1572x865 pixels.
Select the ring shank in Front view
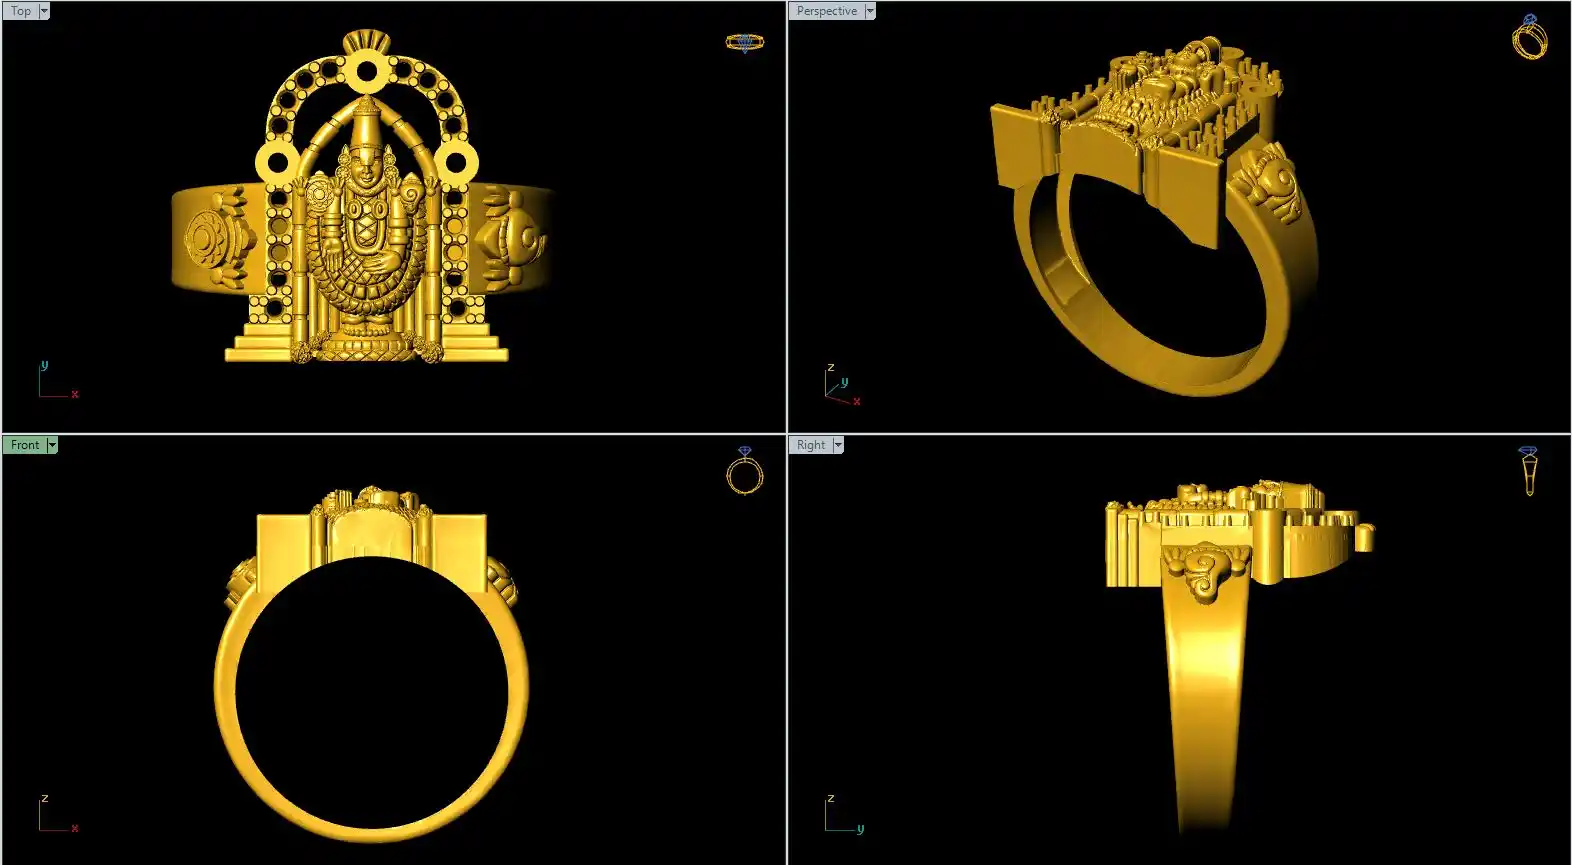click(x=371, y=822)
